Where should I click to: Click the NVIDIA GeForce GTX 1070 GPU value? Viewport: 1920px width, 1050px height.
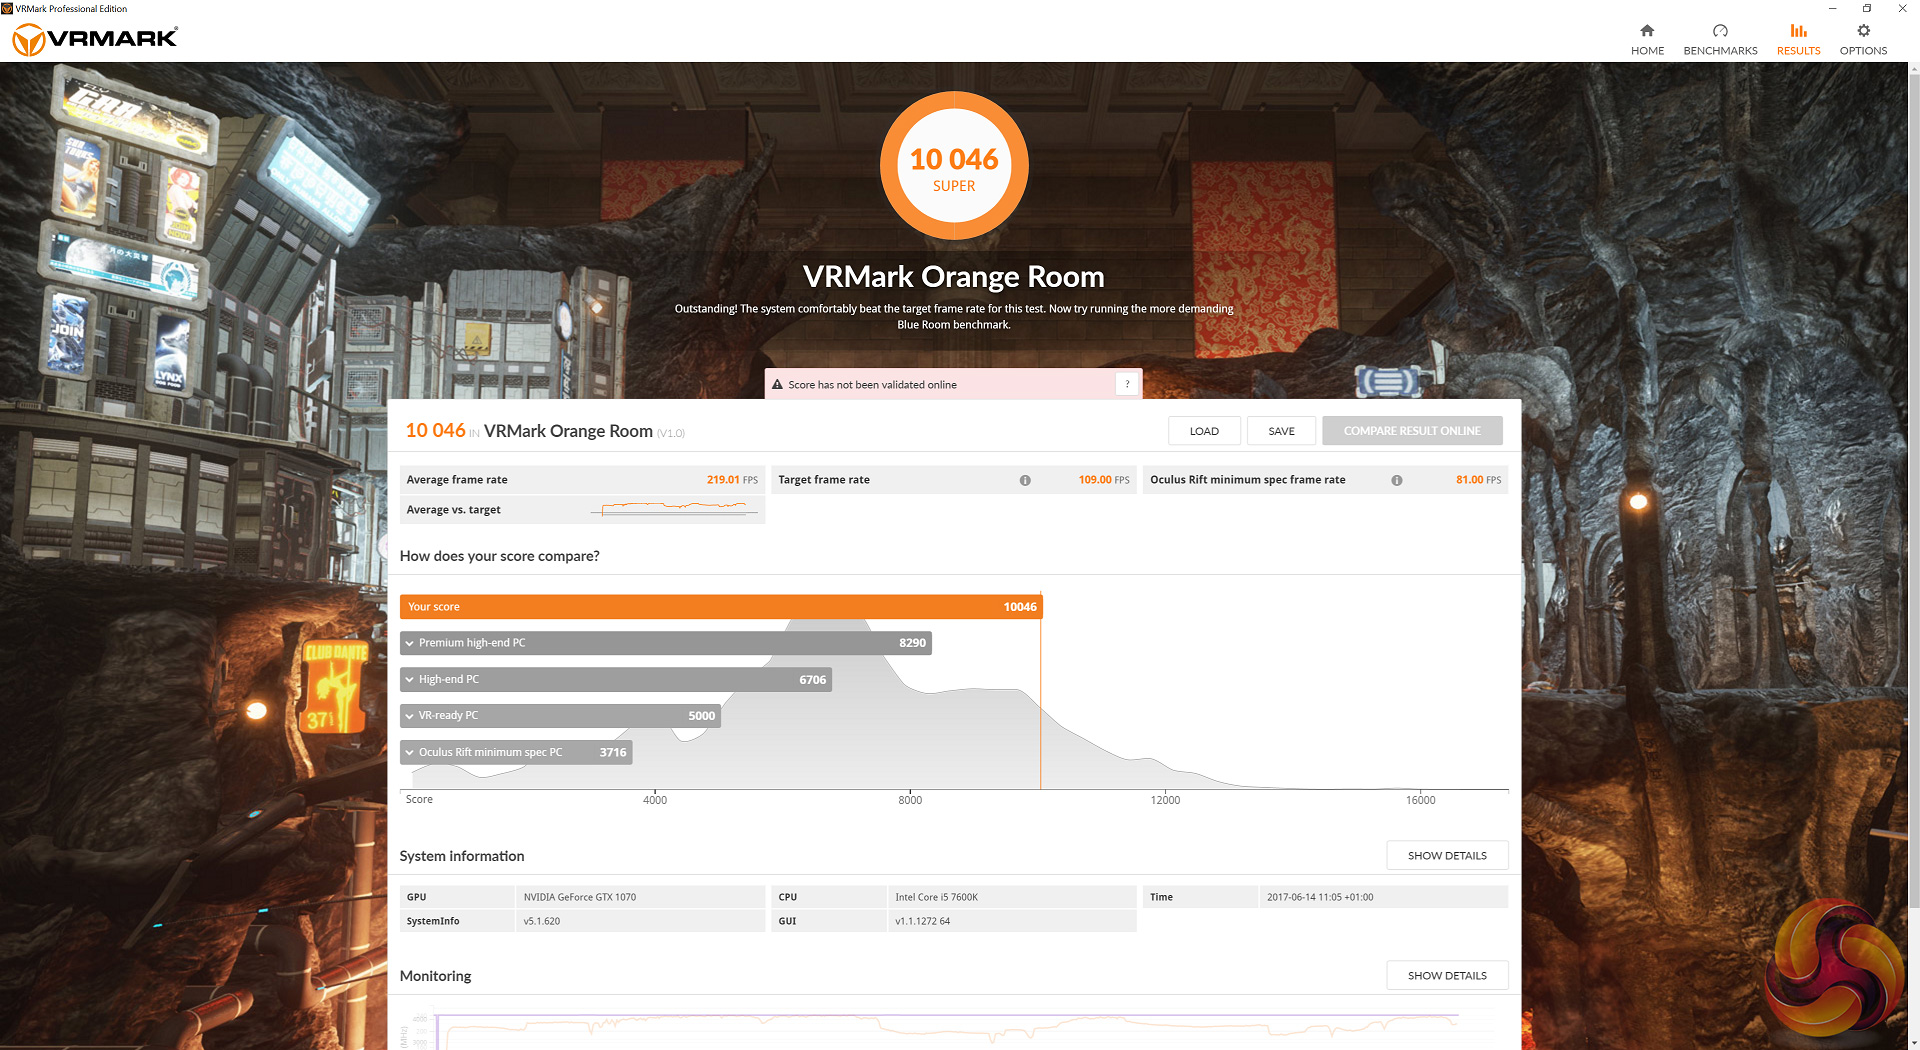pyautogui.click(x=580, y=897)
